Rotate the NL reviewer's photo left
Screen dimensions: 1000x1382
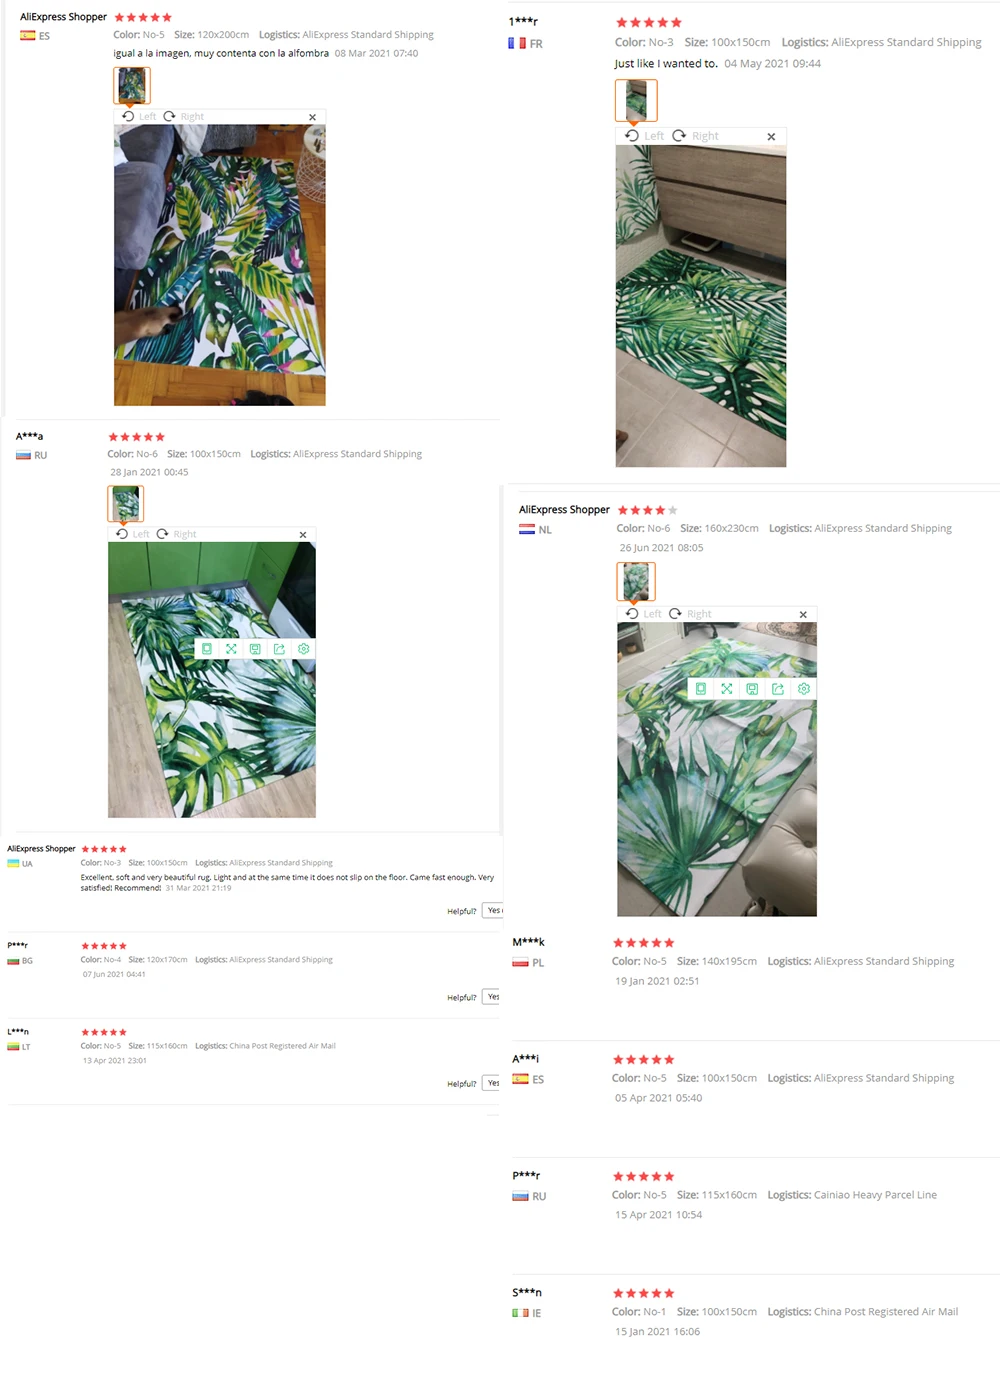click(x=643, y=614)
